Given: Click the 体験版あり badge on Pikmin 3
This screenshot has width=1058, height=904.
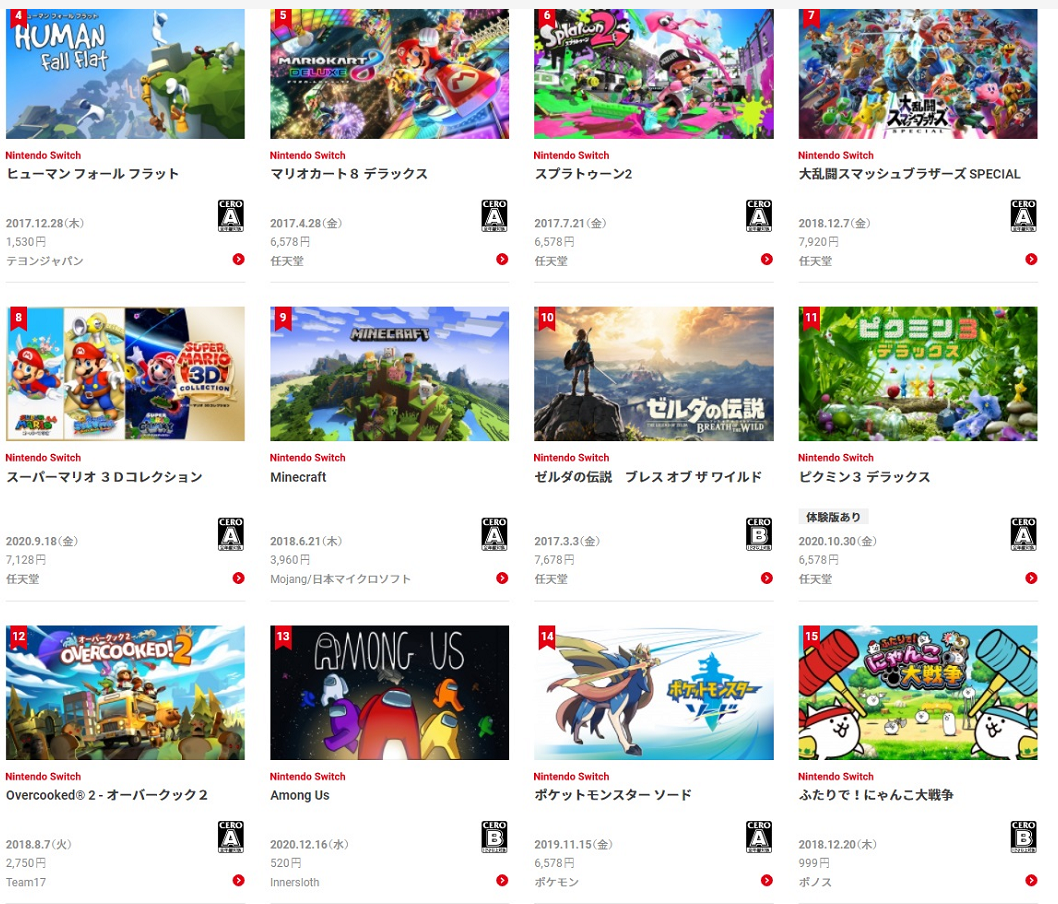Looking at the screenshot, I should pyautogui.click(x=833, y=517).
